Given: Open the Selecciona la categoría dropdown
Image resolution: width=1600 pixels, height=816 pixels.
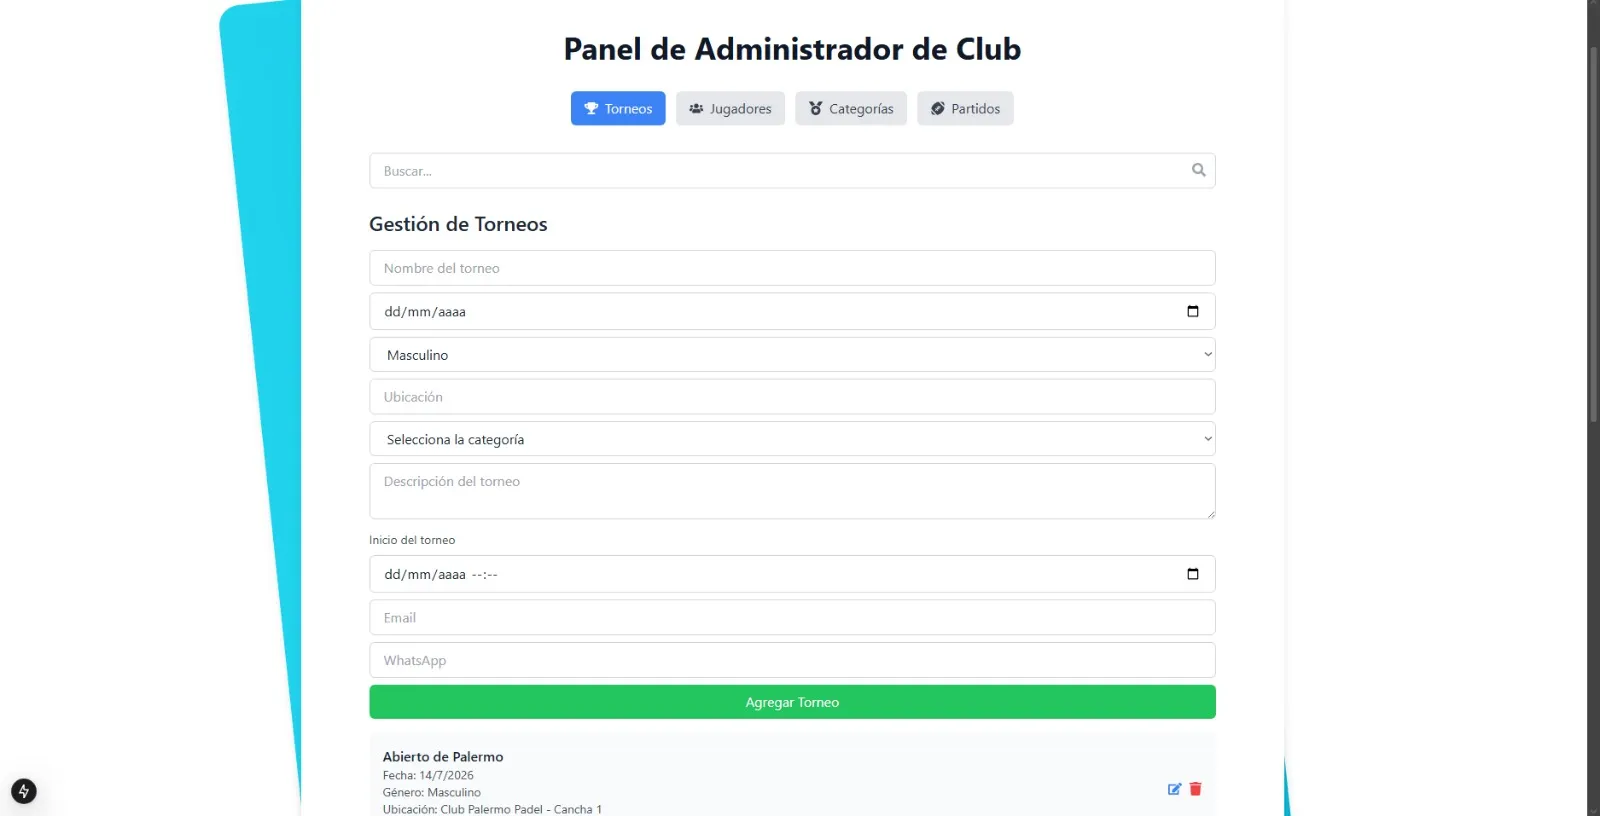Looking at the screenshot, I should pos(792,439).
